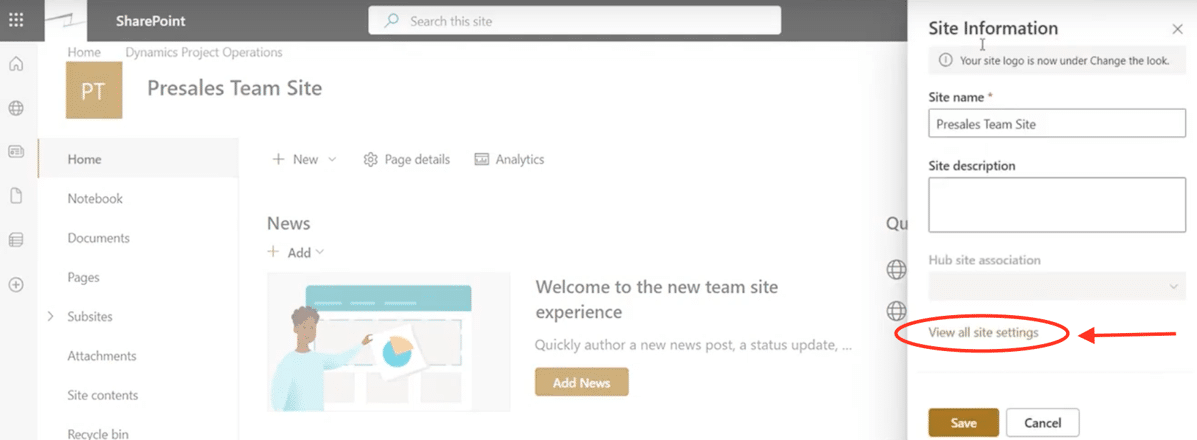Open the My files page icon
Viewport: 1197px width, 440px height.
(16, 196)
